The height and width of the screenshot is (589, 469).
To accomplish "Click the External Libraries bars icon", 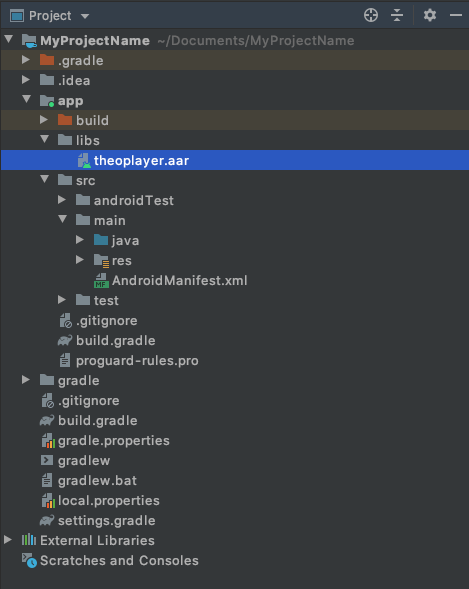I will 29,540.
